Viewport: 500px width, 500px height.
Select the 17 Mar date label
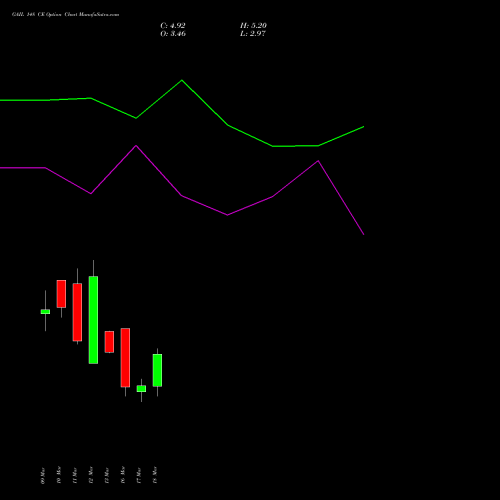point(139,475)
